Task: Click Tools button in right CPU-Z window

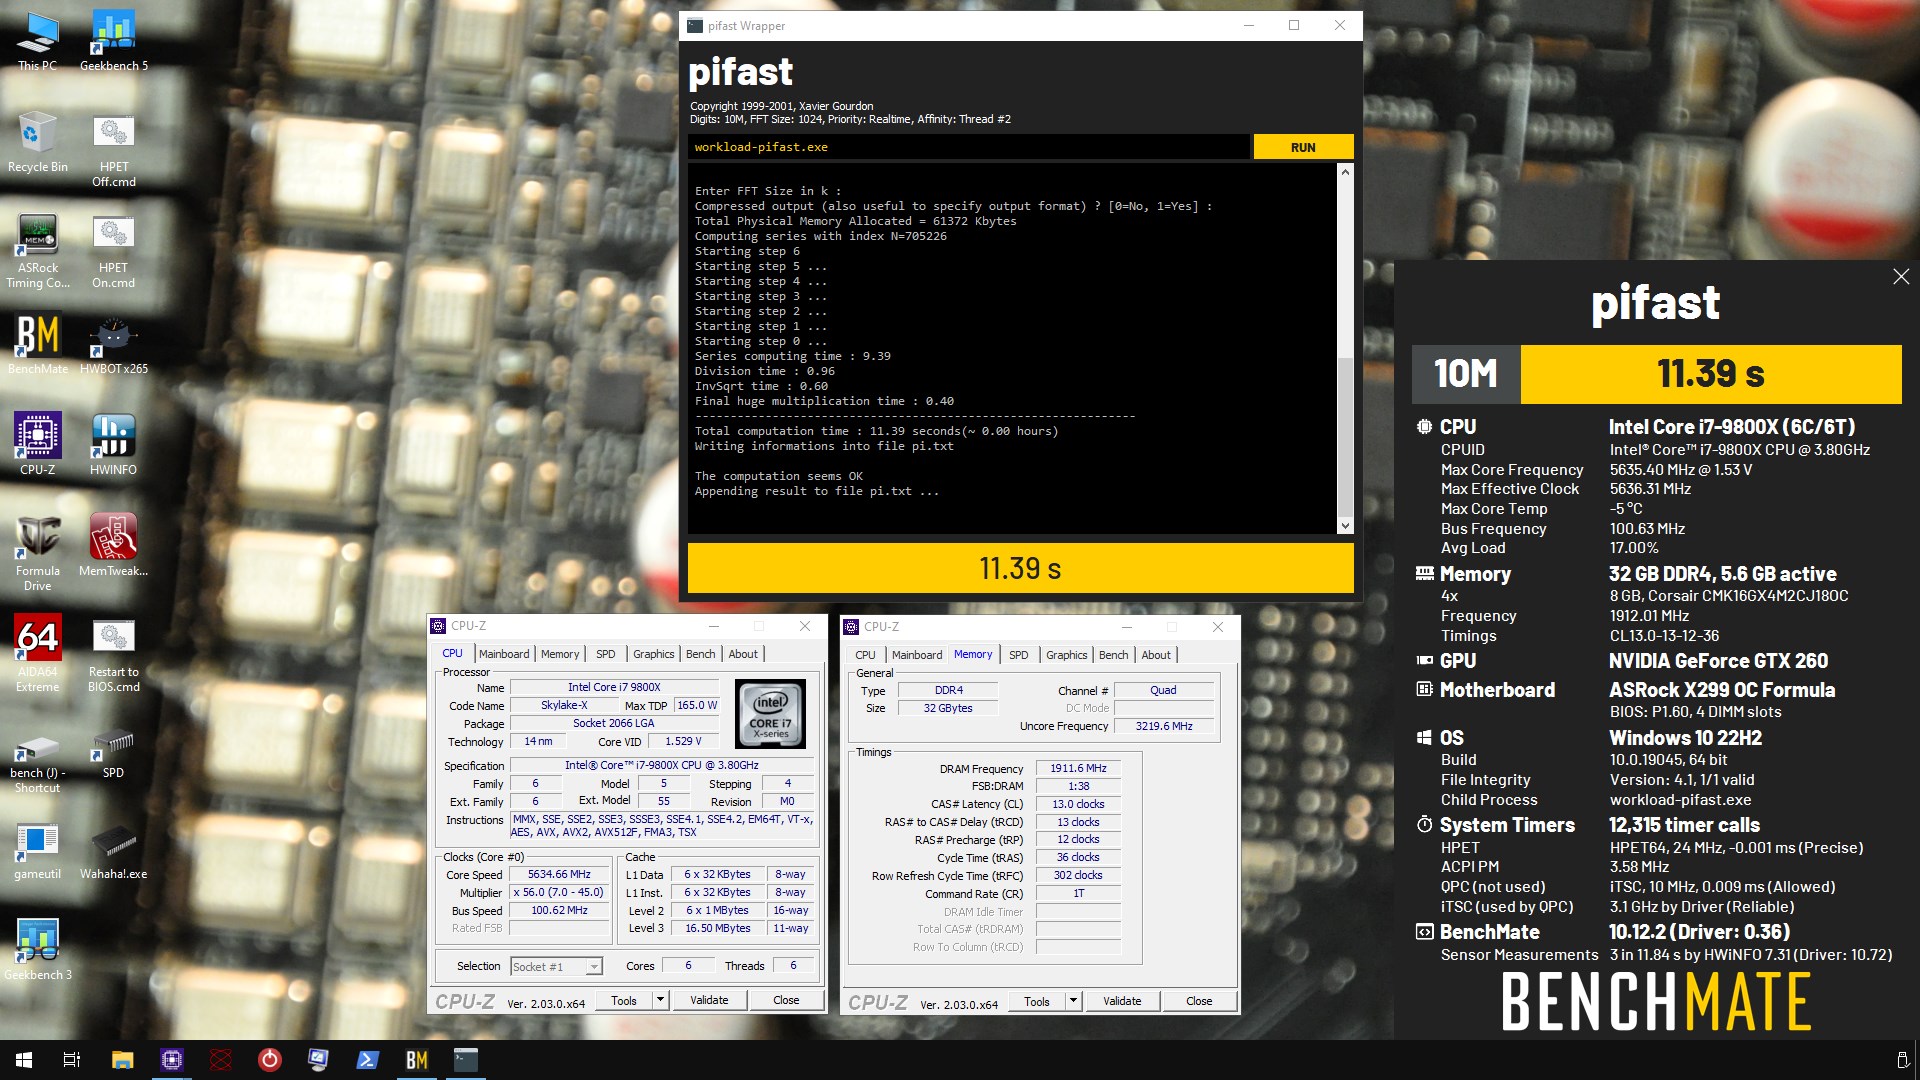Action: click(x=1037, y=1001)
